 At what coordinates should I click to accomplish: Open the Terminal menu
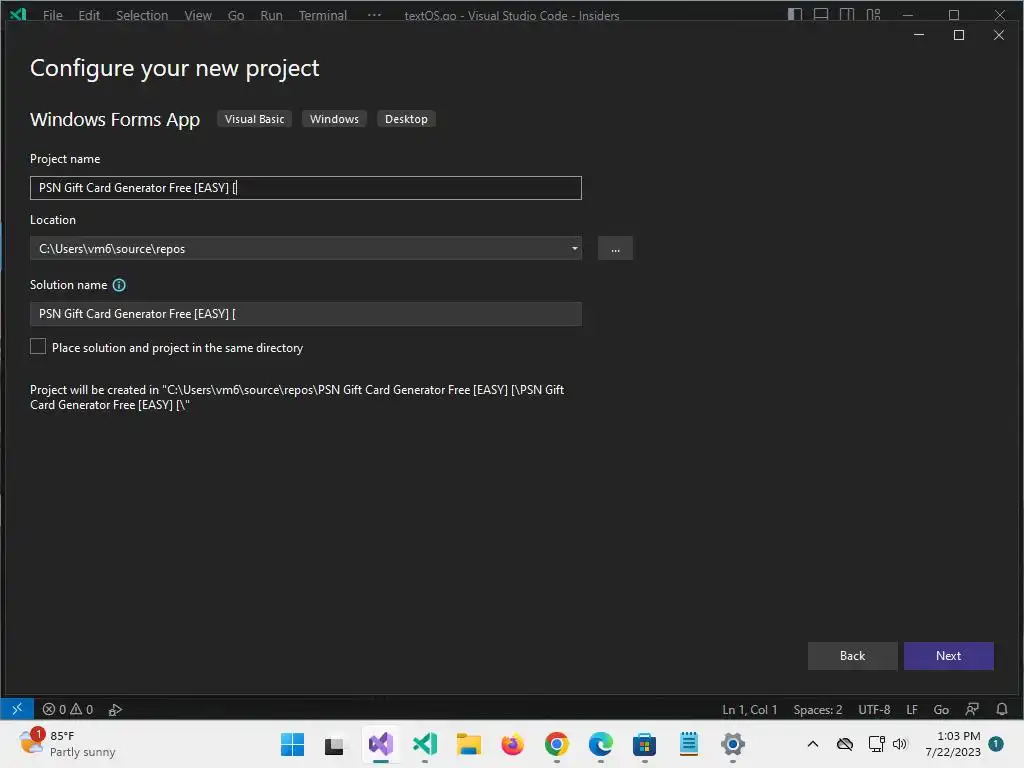(x=323, y=15)
